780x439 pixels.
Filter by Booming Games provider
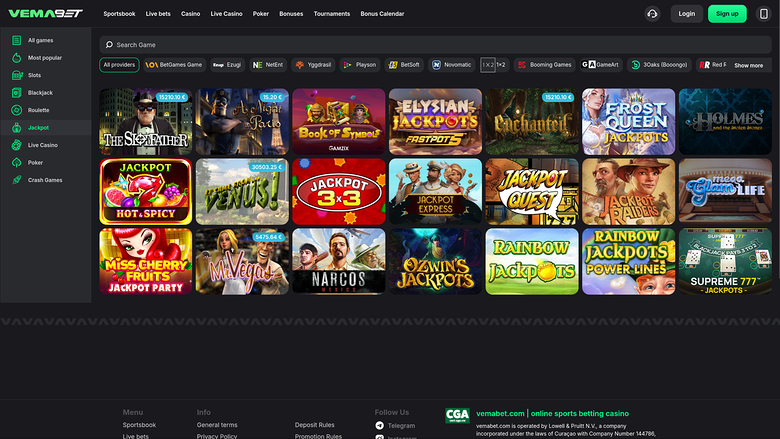[x=544, y=65]
